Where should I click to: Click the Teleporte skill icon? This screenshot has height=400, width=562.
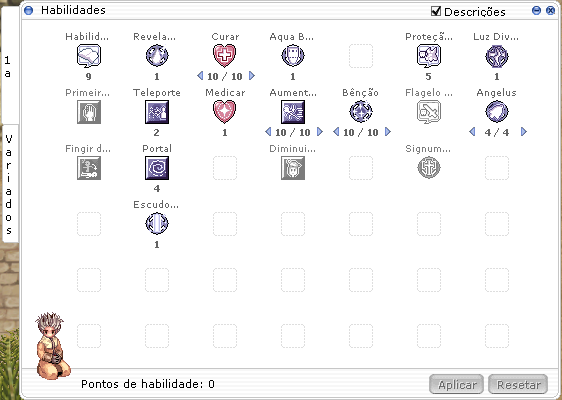click(x=157, y=112)
